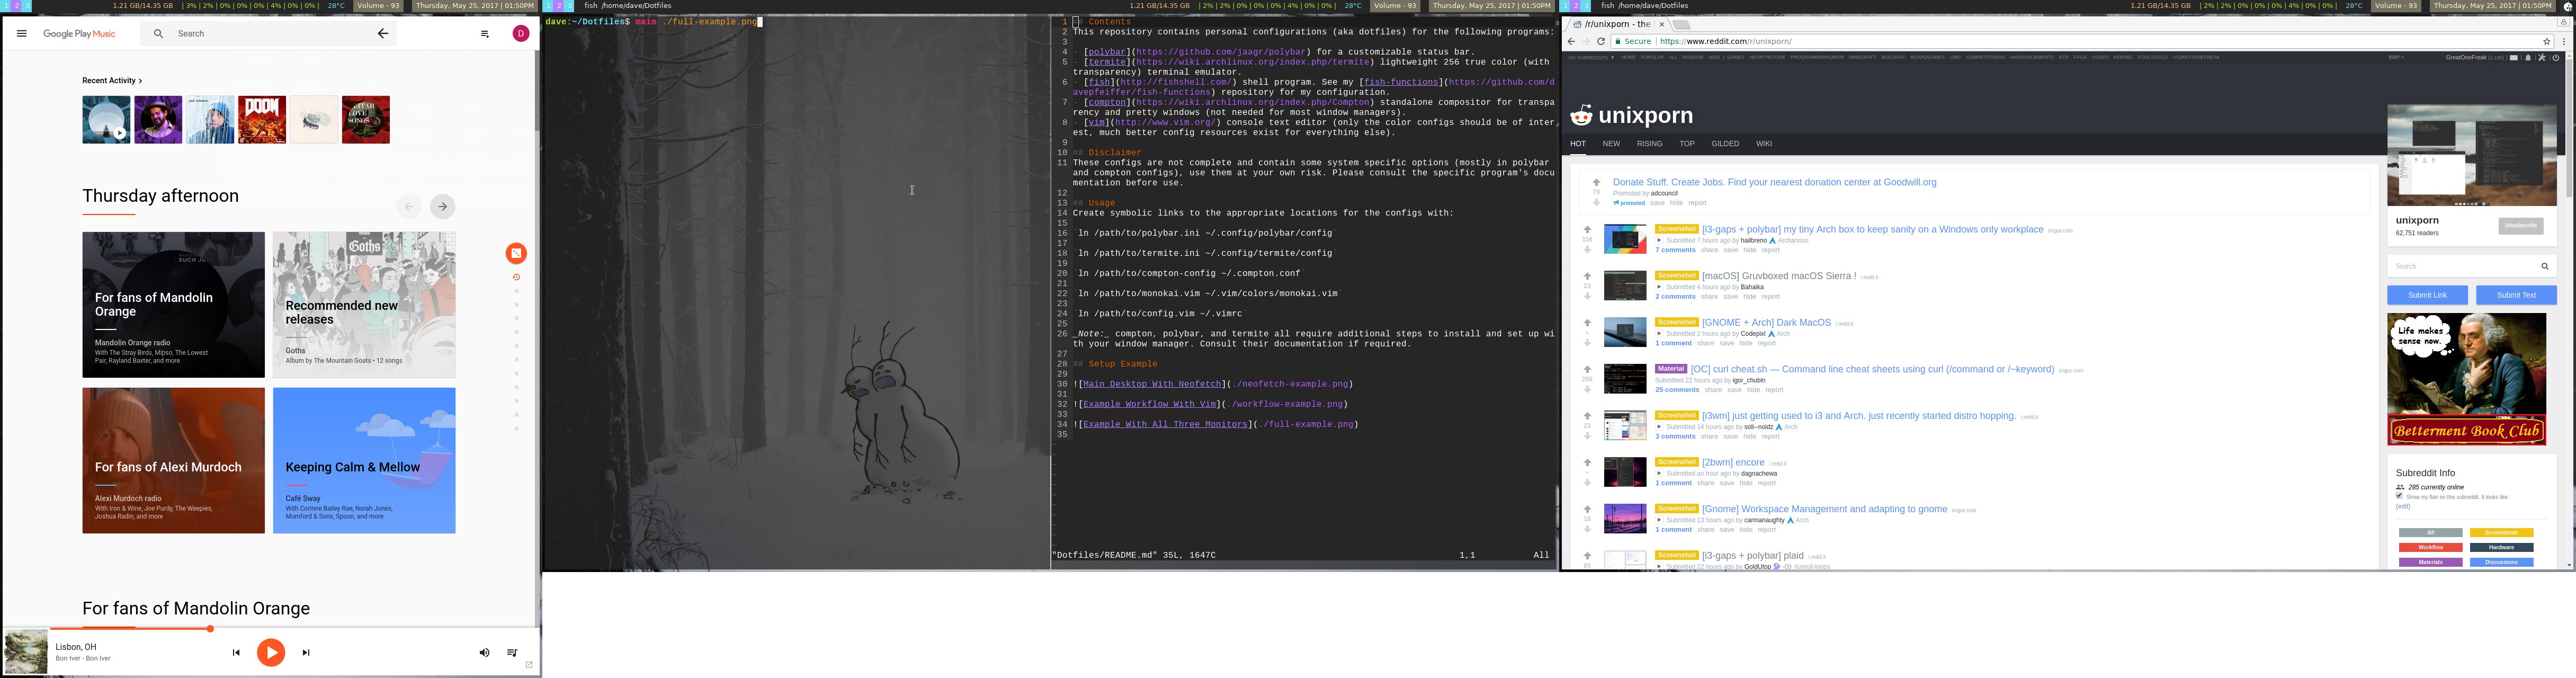Click the volume speaker icon in player
2576x678 pixels.
pyautogui.click(x=484, y=653)
